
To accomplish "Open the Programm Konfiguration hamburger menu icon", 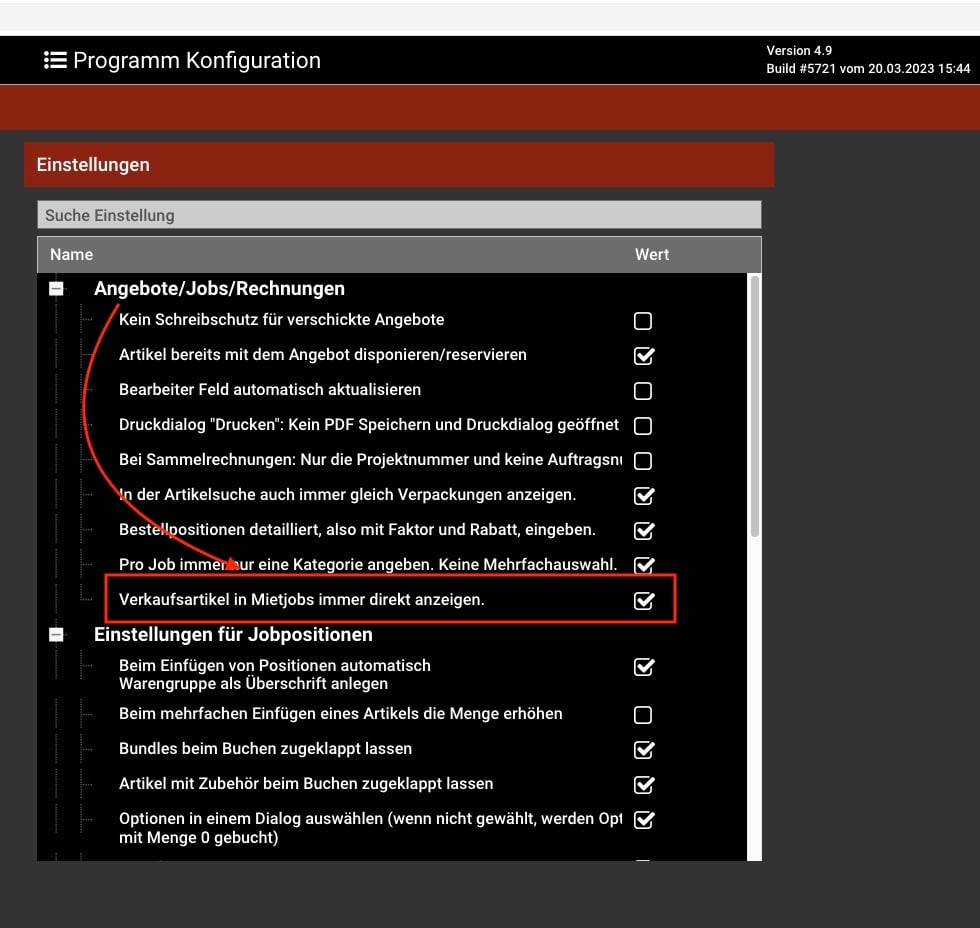I will (55, 60).
